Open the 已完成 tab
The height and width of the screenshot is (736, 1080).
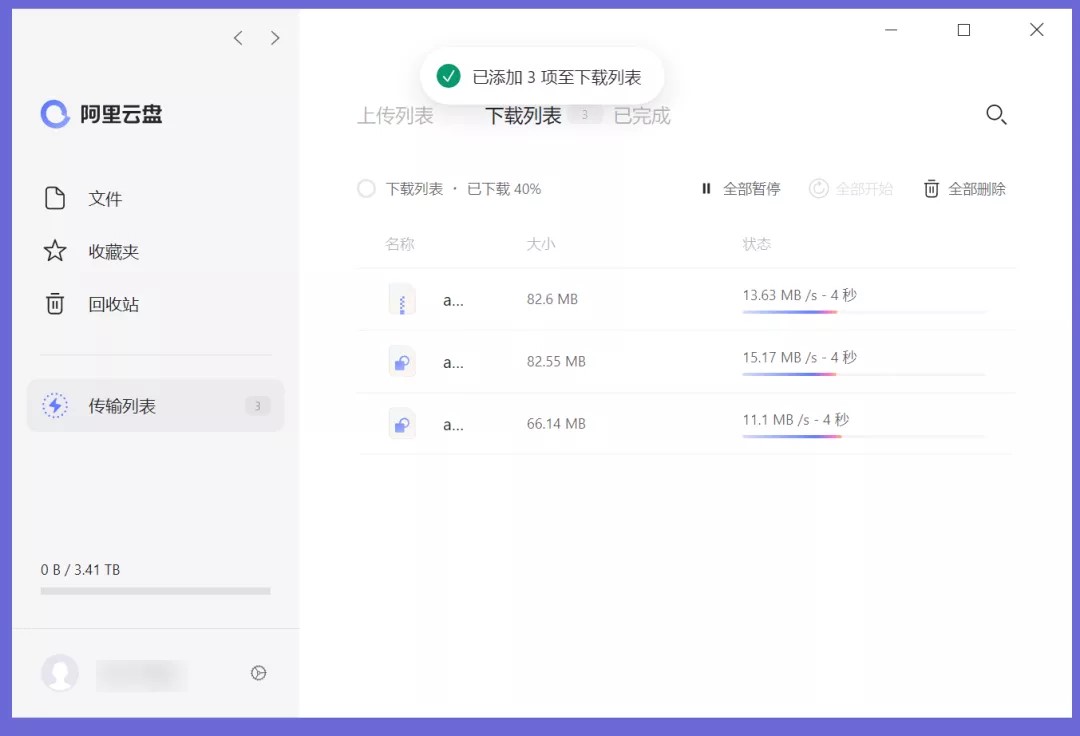coord(640,115)
